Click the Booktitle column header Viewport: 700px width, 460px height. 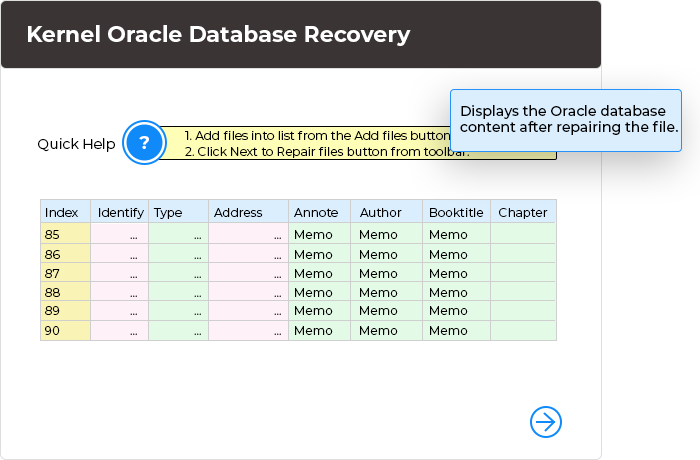click(456, 212)
